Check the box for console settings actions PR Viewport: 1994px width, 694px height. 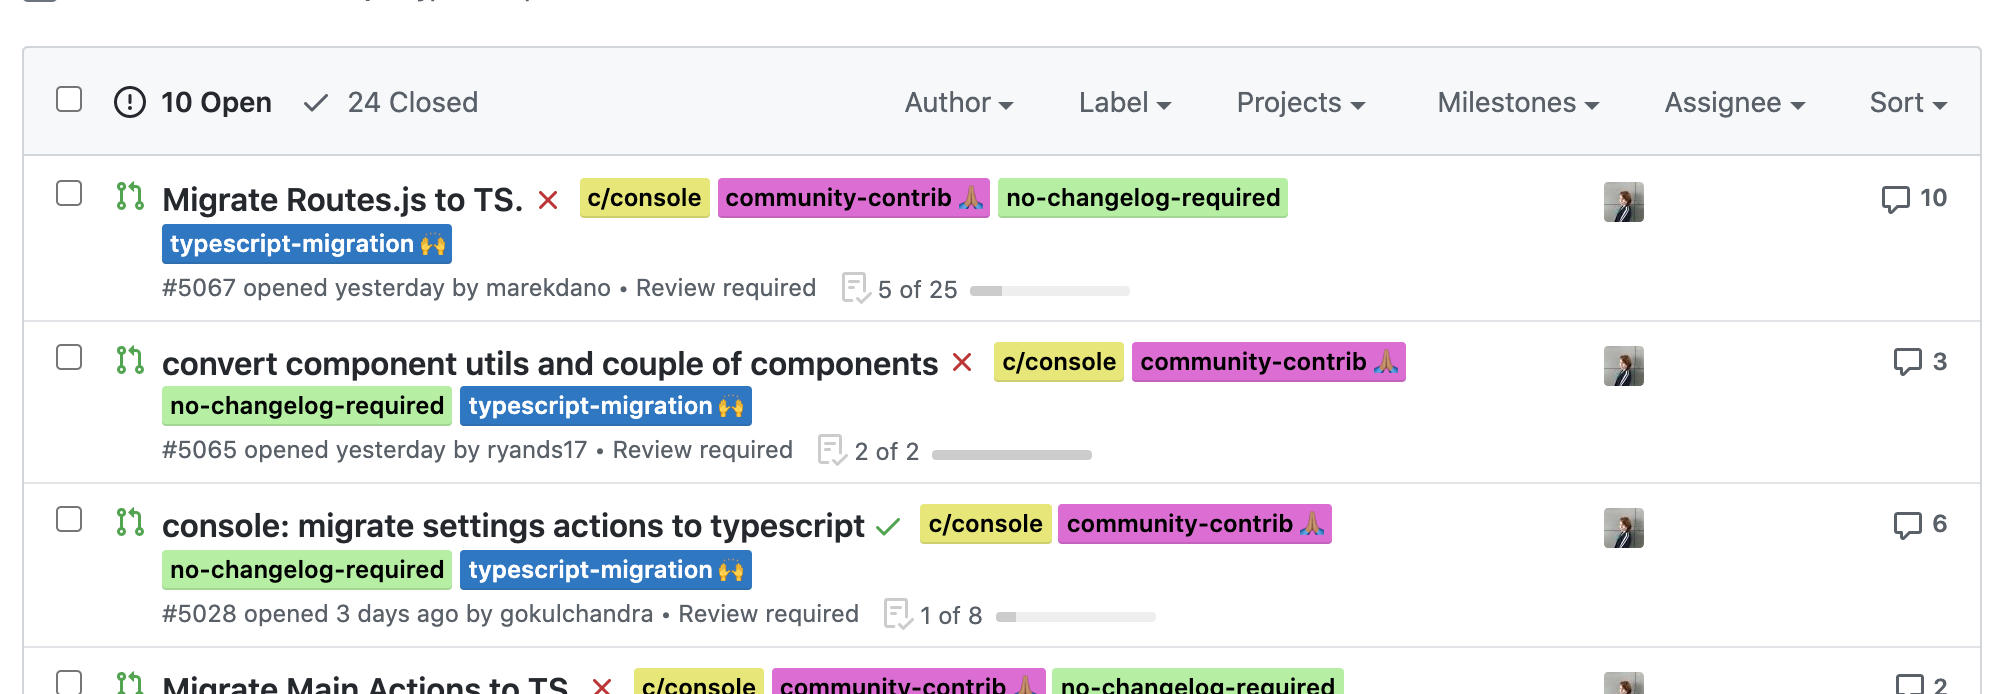(69, 520)
